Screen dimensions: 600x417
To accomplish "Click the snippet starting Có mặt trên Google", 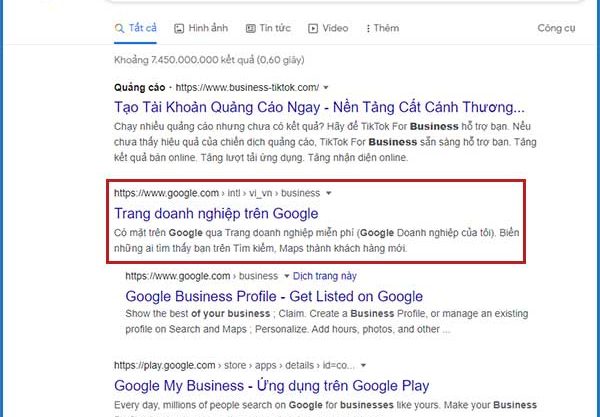I will coord(316,241).
